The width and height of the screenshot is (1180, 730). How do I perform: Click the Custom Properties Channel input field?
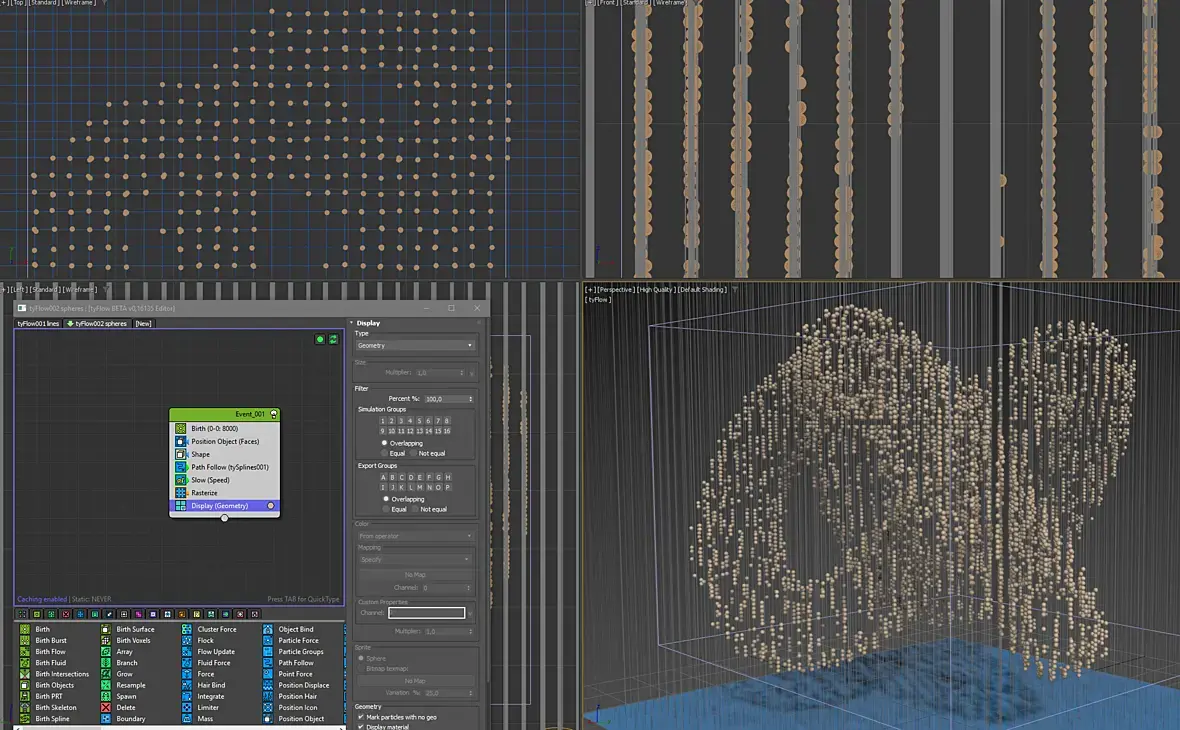(427, 613)
